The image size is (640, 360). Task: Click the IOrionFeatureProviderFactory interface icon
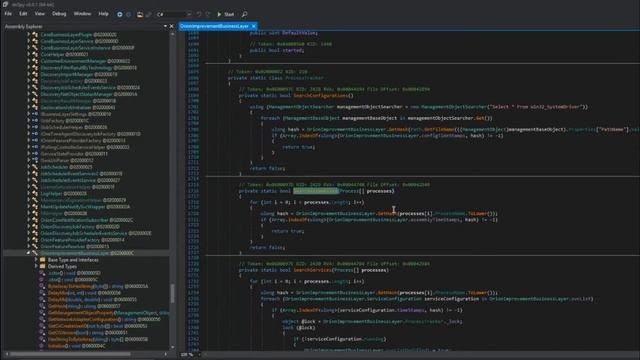pos(36,140)
